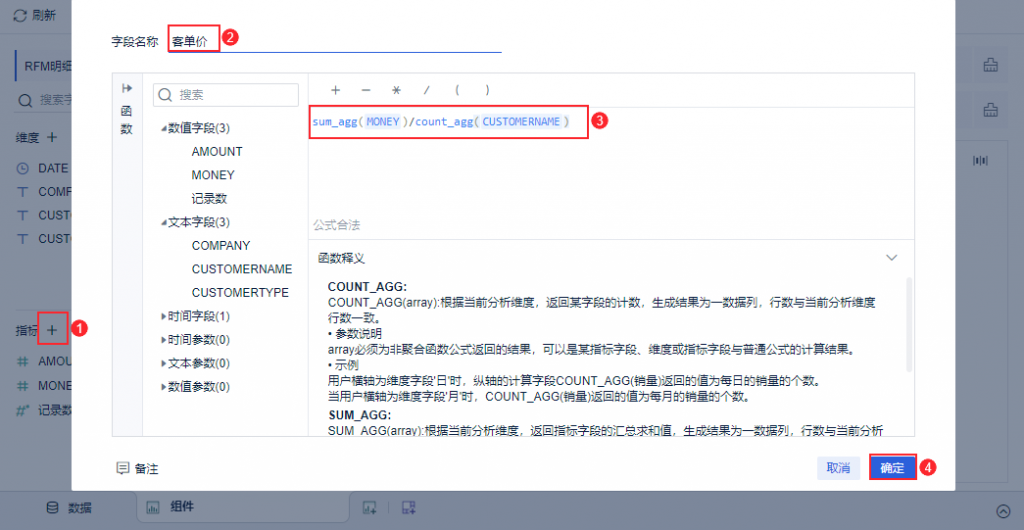Select the 记录数 field in list
1024x530 pixels.
click(209, 199)
